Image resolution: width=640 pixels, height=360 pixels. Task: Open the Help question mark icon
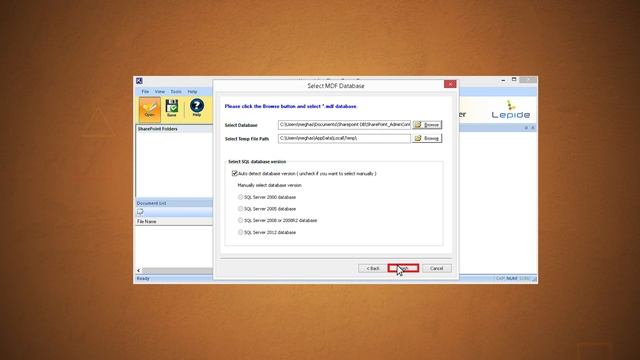[x=197, y=107]
